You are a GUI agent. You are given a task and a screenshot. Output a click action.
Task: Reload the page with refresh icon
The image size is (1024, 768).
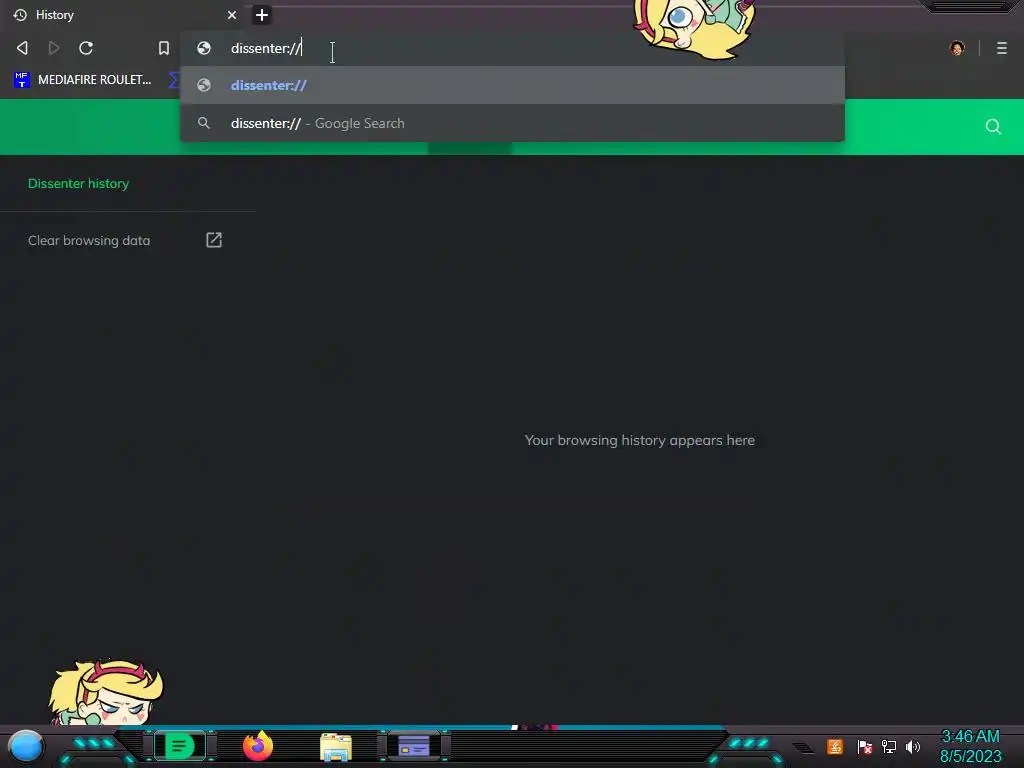pyautogui.click(x=86, y=48)
